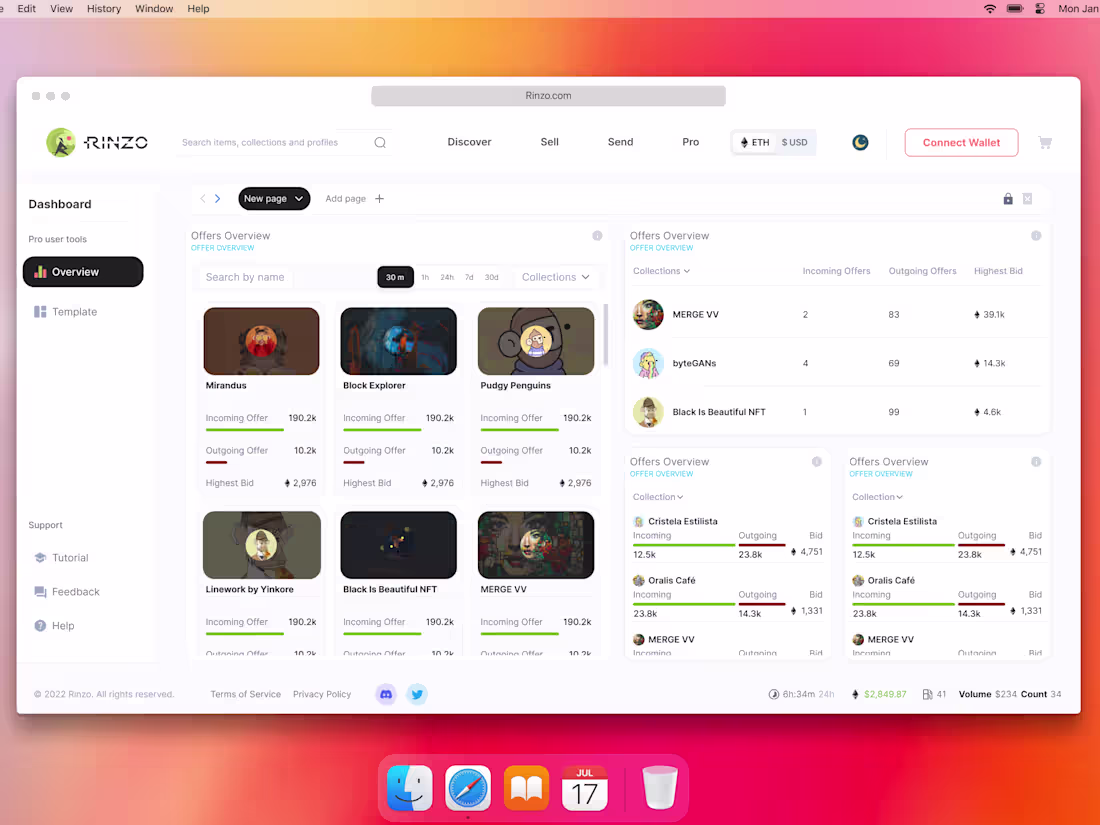
Task: Open the Mirandus collection thumbnail
Action: tap(261, 341)
